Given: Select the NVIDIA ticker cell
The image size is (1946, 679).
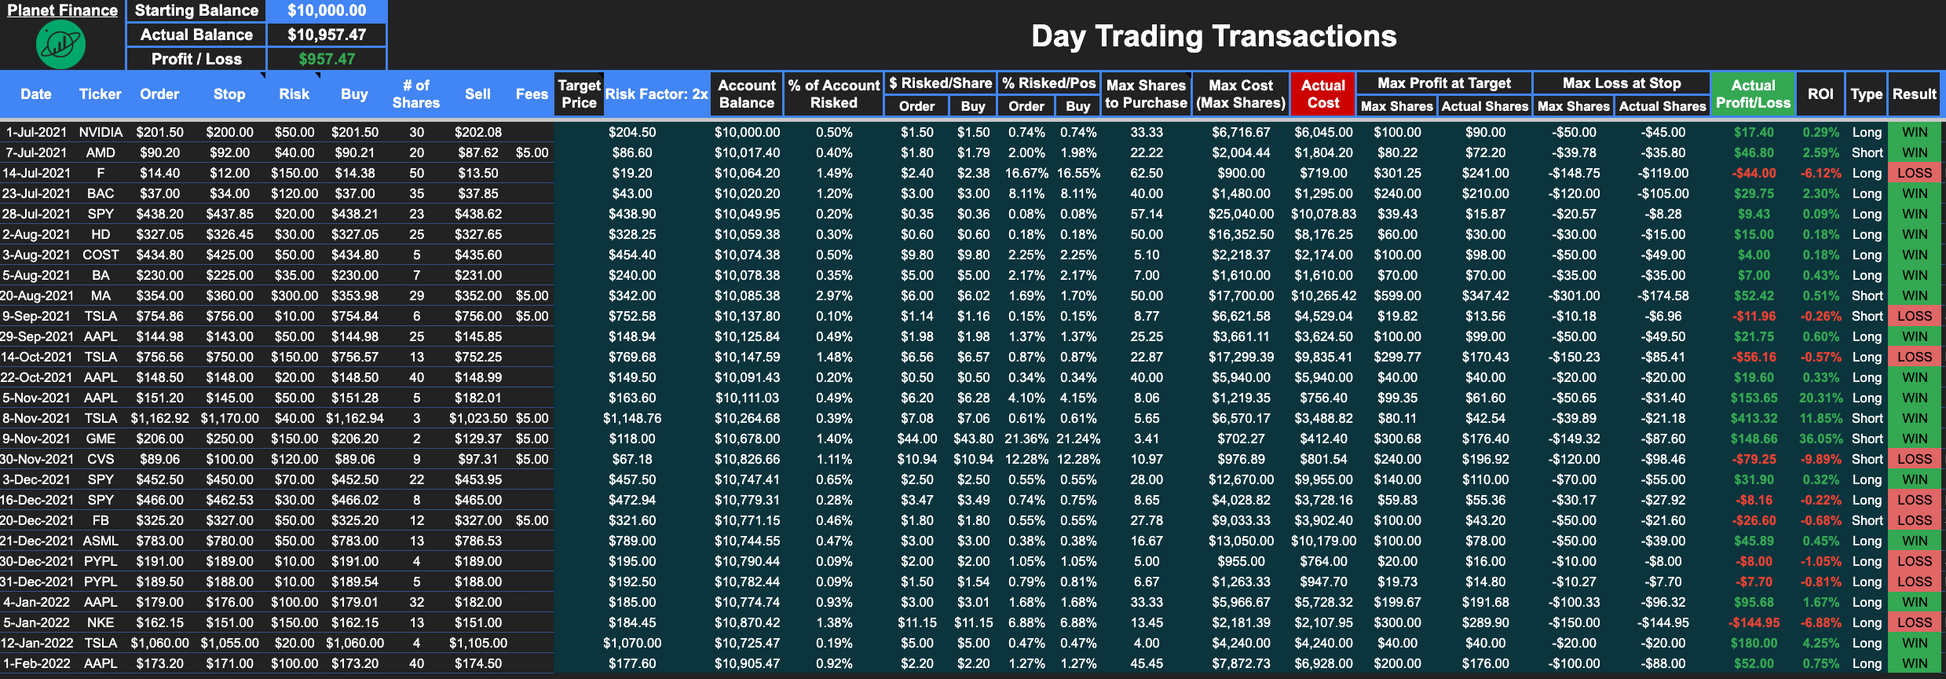Looking at the screenshot, I should click(100, 132).
